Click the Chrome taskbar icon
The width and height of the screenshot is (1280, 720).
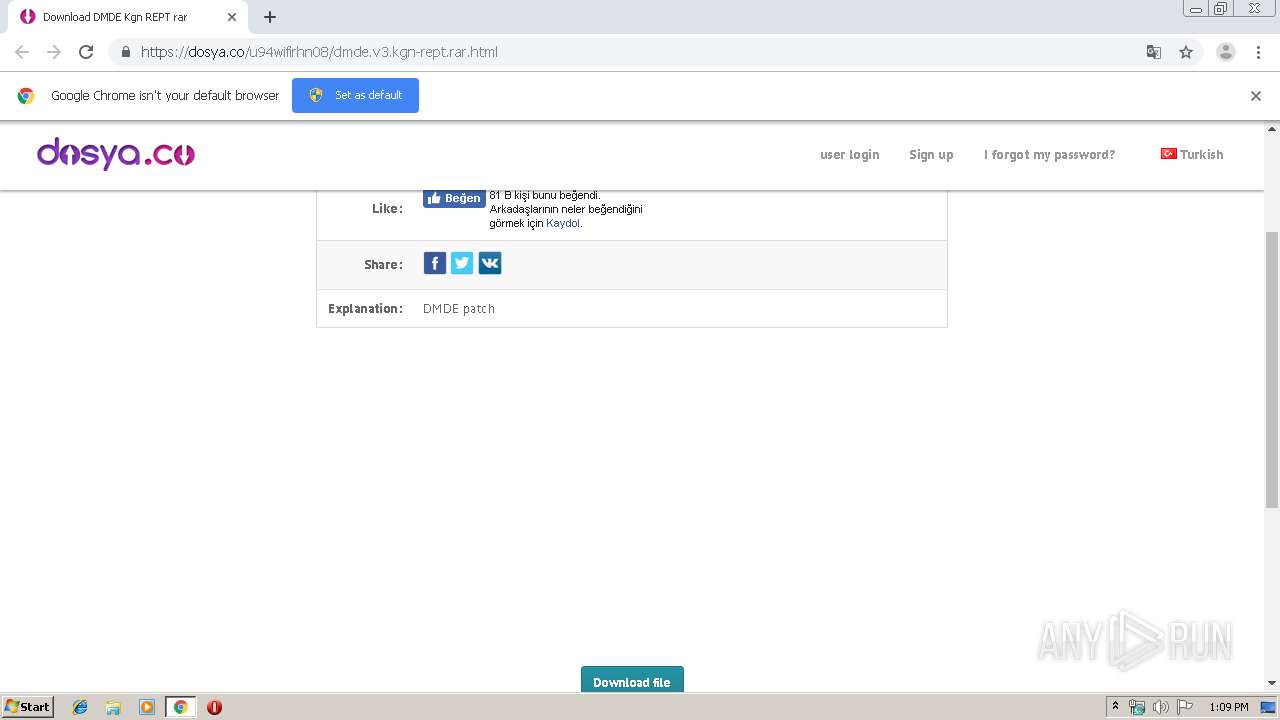pos(180,707)
